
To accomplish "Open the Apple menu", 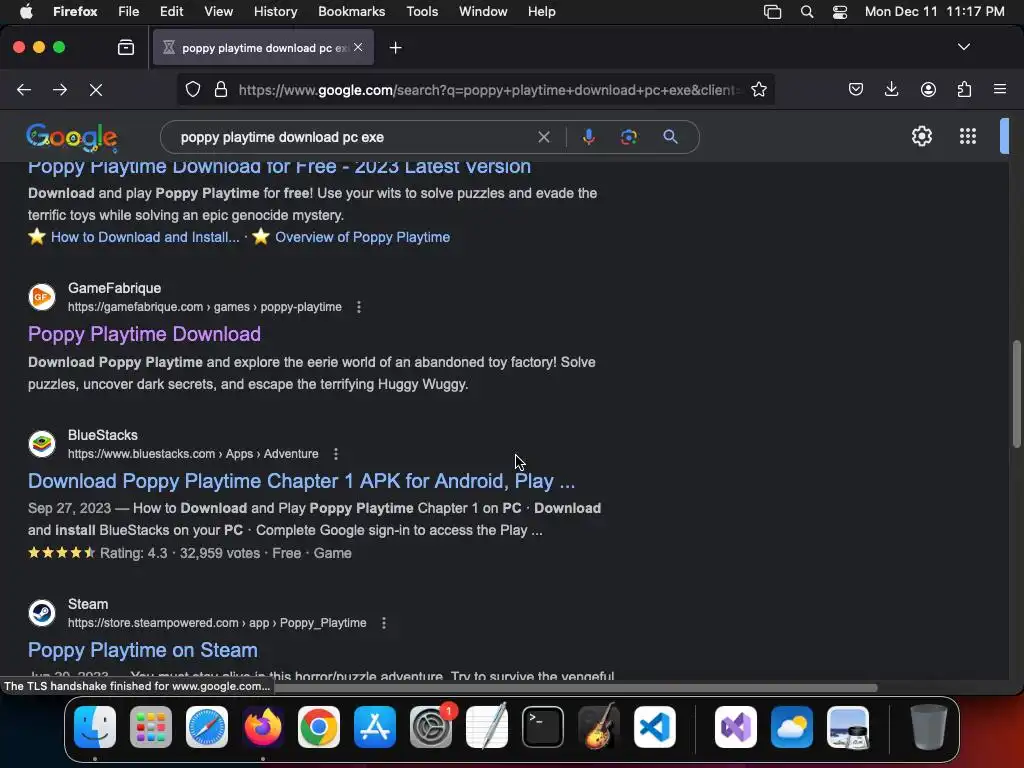I will pyautogui.click(x=26, y=12).
